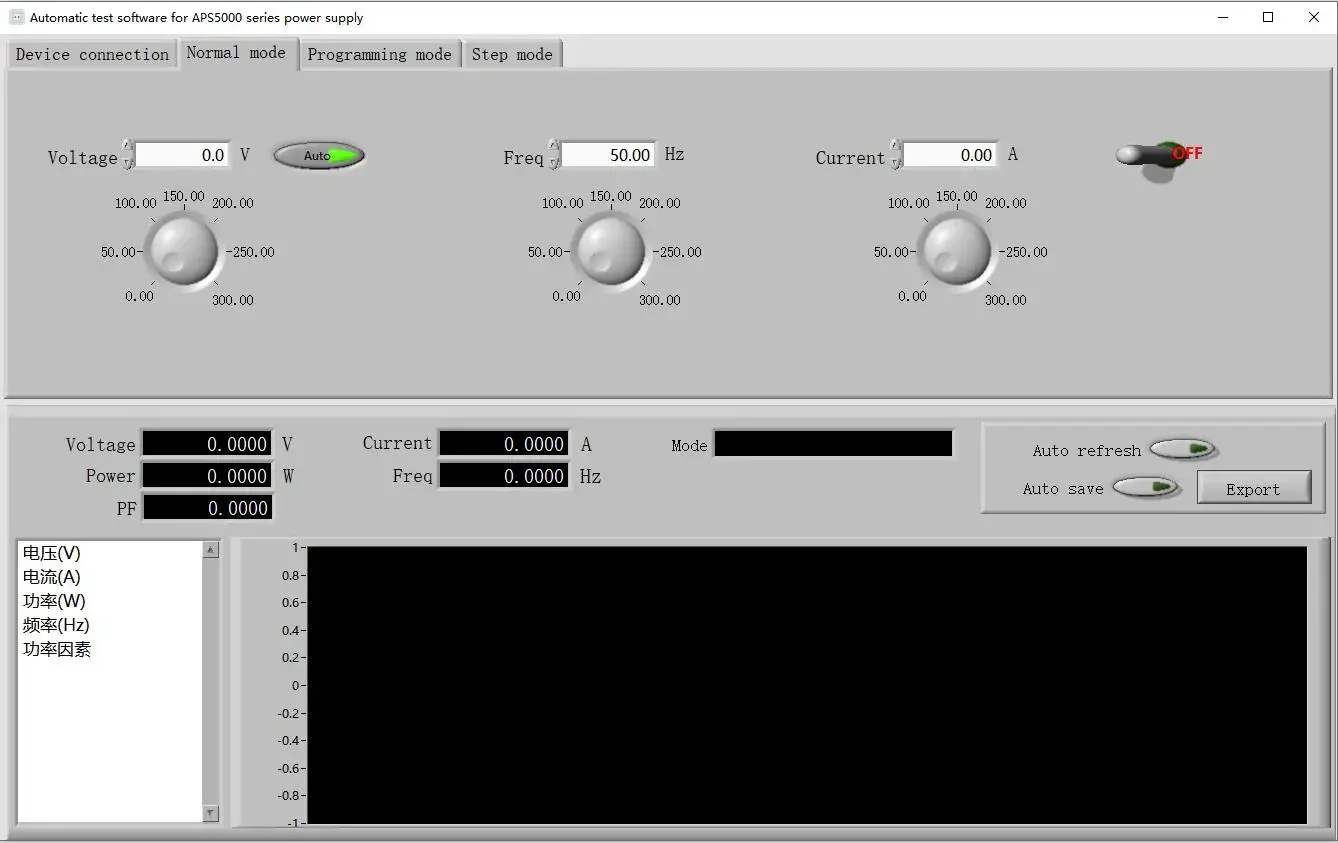Maximize the APS5000 software window

click(1268, 17)
